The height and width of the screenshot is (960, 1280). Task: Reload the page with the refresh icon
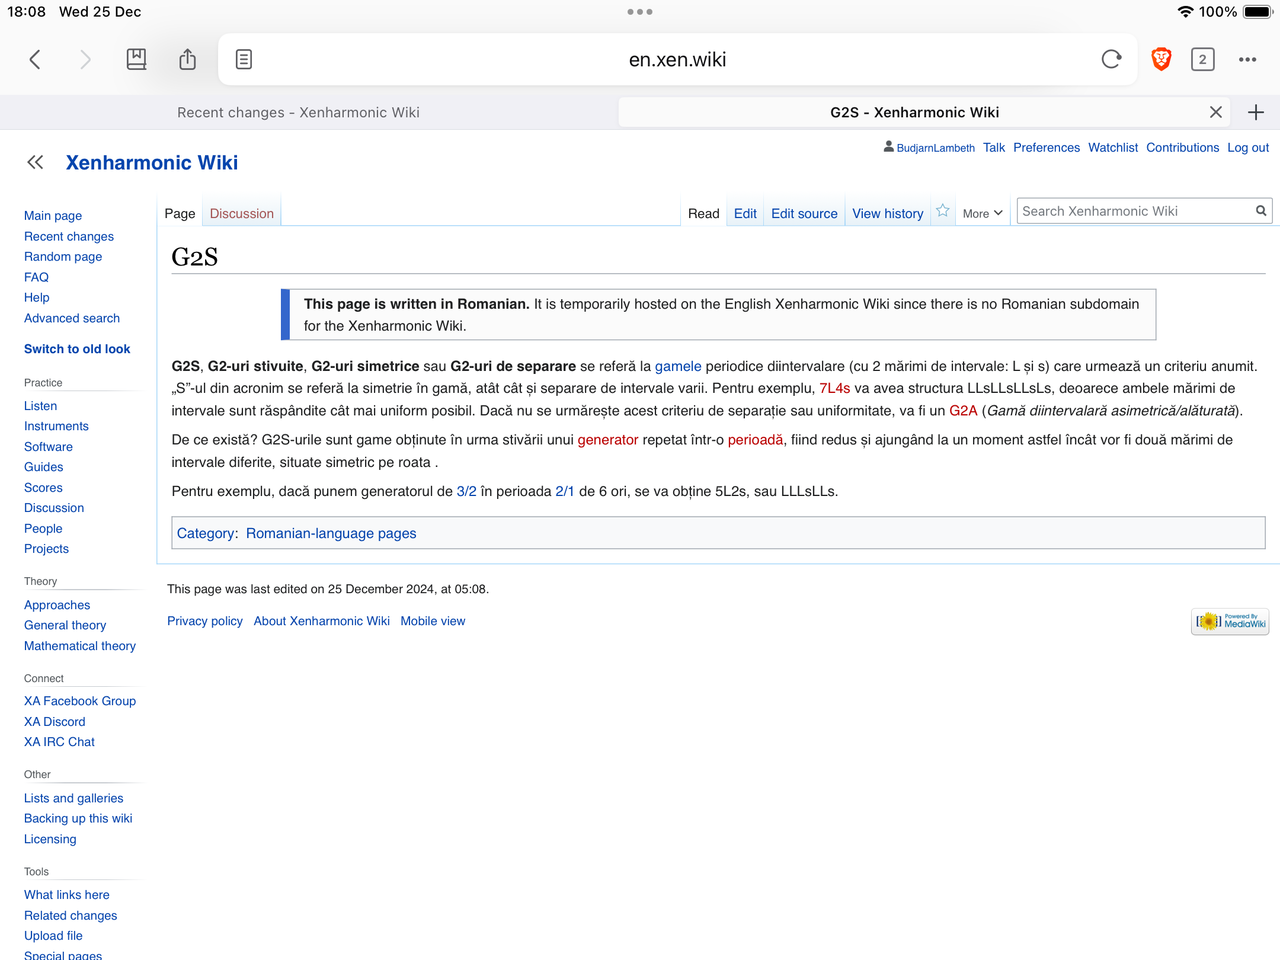pyautogui.click(x=1111, y=59)
